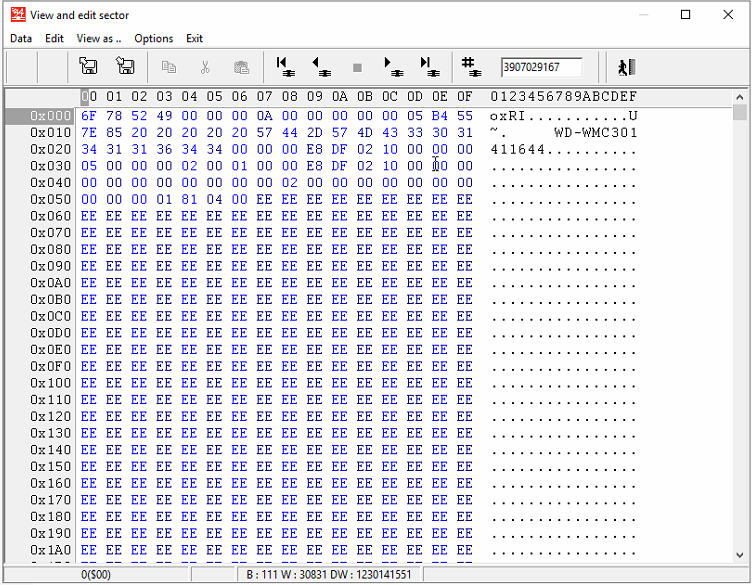The height and width of the screenshot is (585, 752).
Task: Click hex byte 0A in row 0x000
Action: click(264, 116)
